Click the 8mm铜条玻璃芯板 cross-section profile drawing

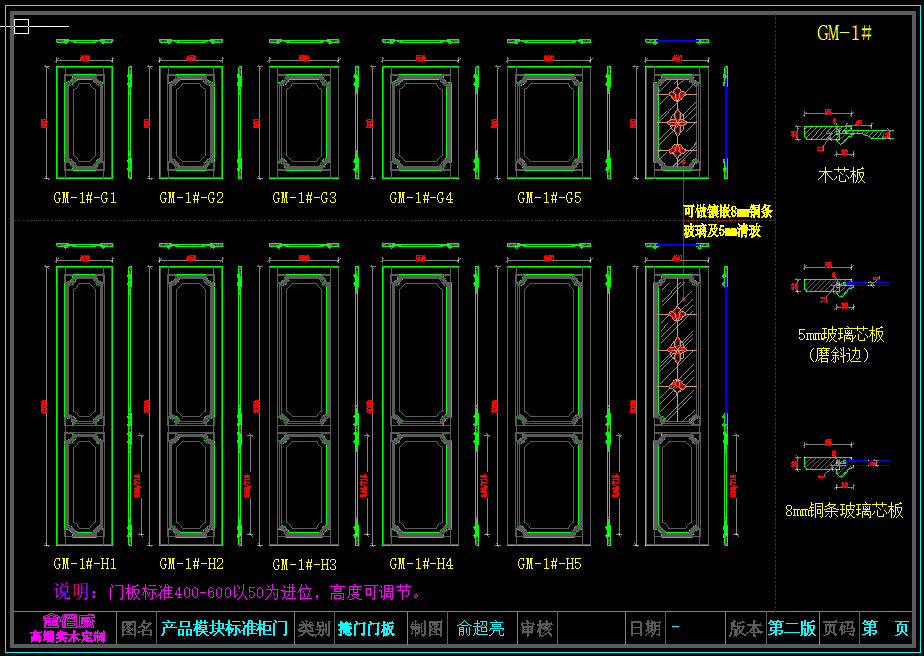point(842,462)
